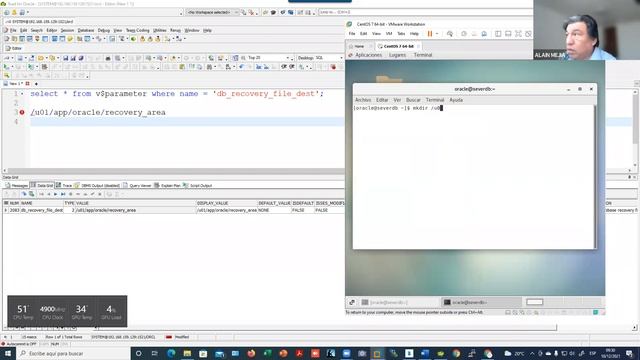Screen dimensions: 640x360
Task: Click the jump to search box in Toad
Action: point(424,13)
